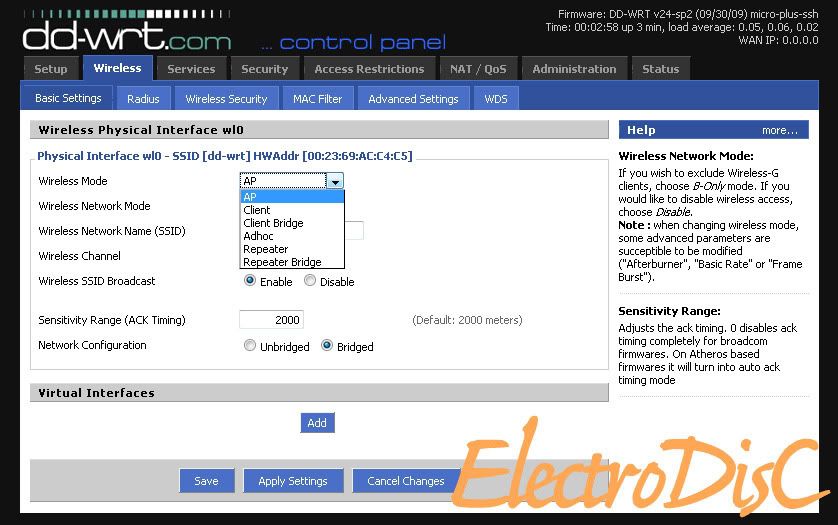Select Bridged network configuration
Screen dimensions: 838x525
click(x=327, y=345)
